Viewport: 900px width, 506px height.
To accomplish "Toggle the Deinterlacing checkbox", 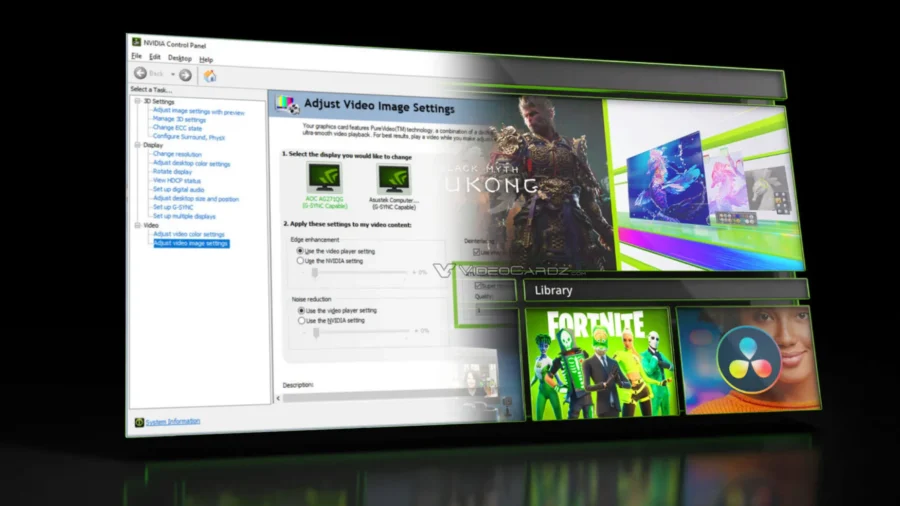I will point(476,252).
